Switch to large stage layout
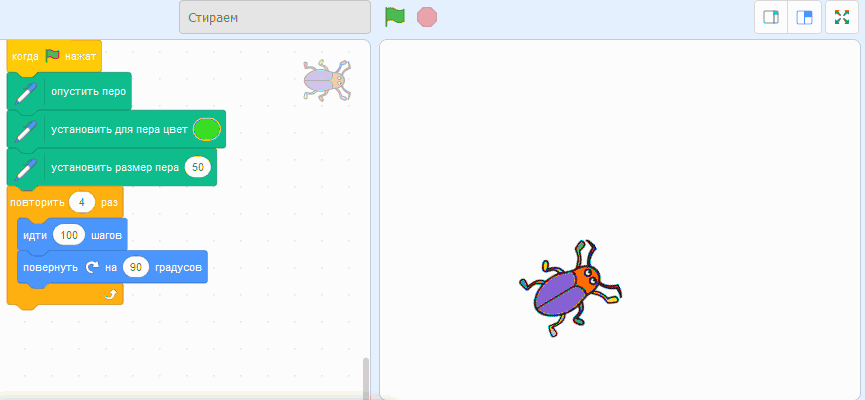 click(804, 17)
